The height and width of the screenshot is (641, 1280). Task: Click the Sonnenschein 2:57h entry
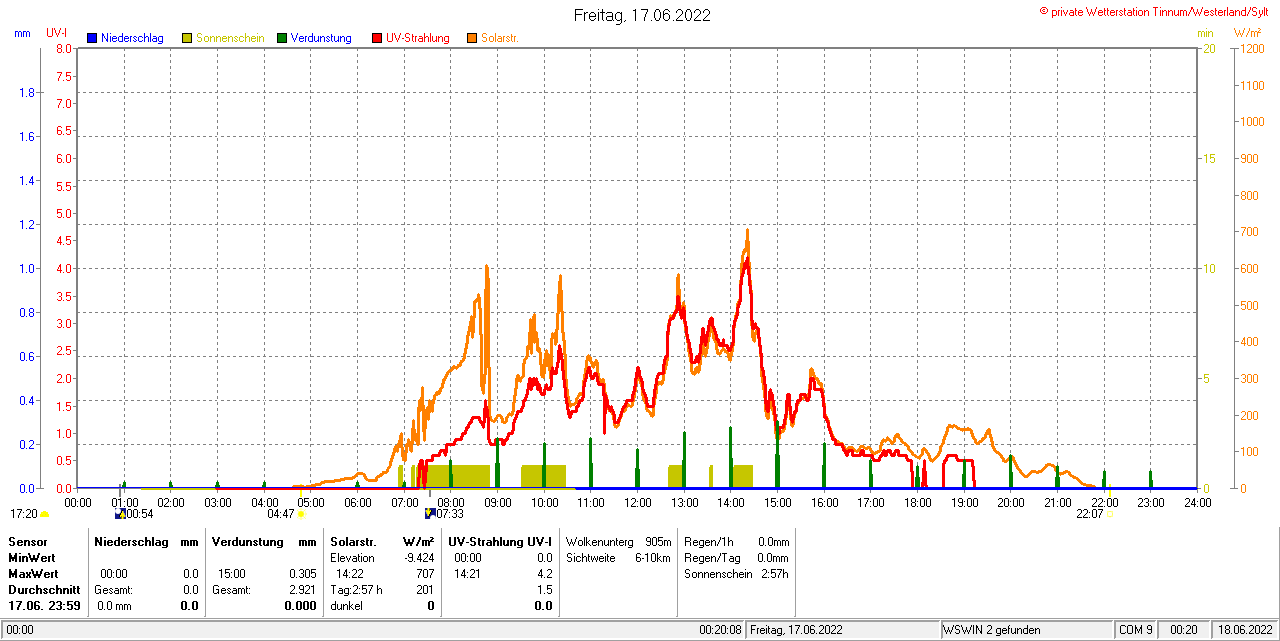[x=737, y=573]
